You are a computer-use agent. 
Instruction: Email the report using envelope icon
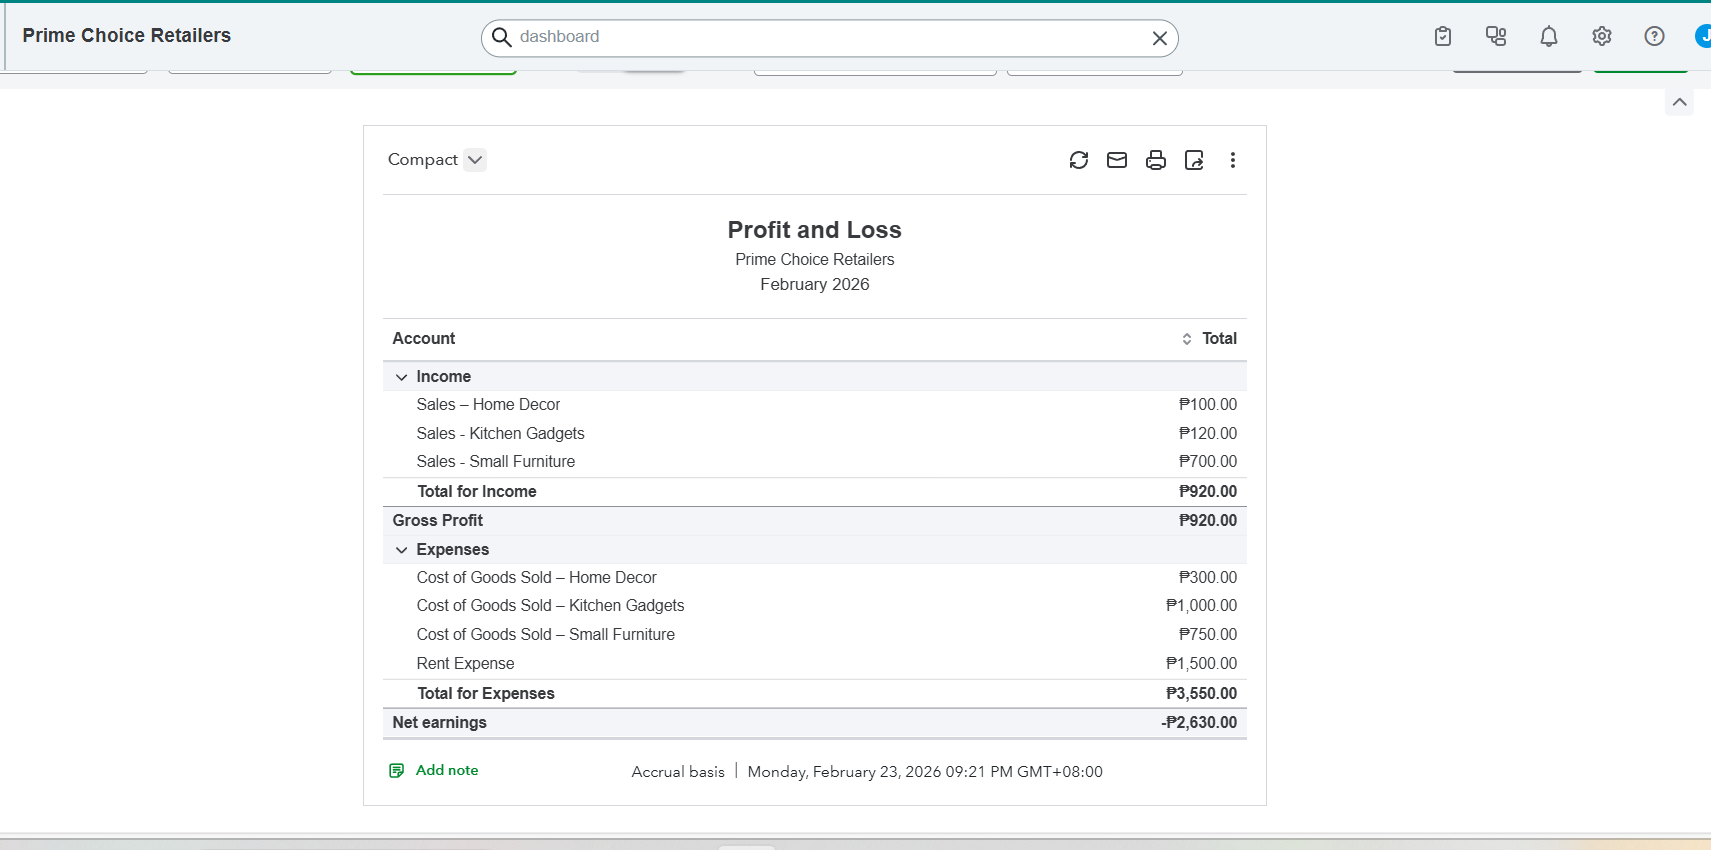pyautogui.click(x=1117, y=160)
